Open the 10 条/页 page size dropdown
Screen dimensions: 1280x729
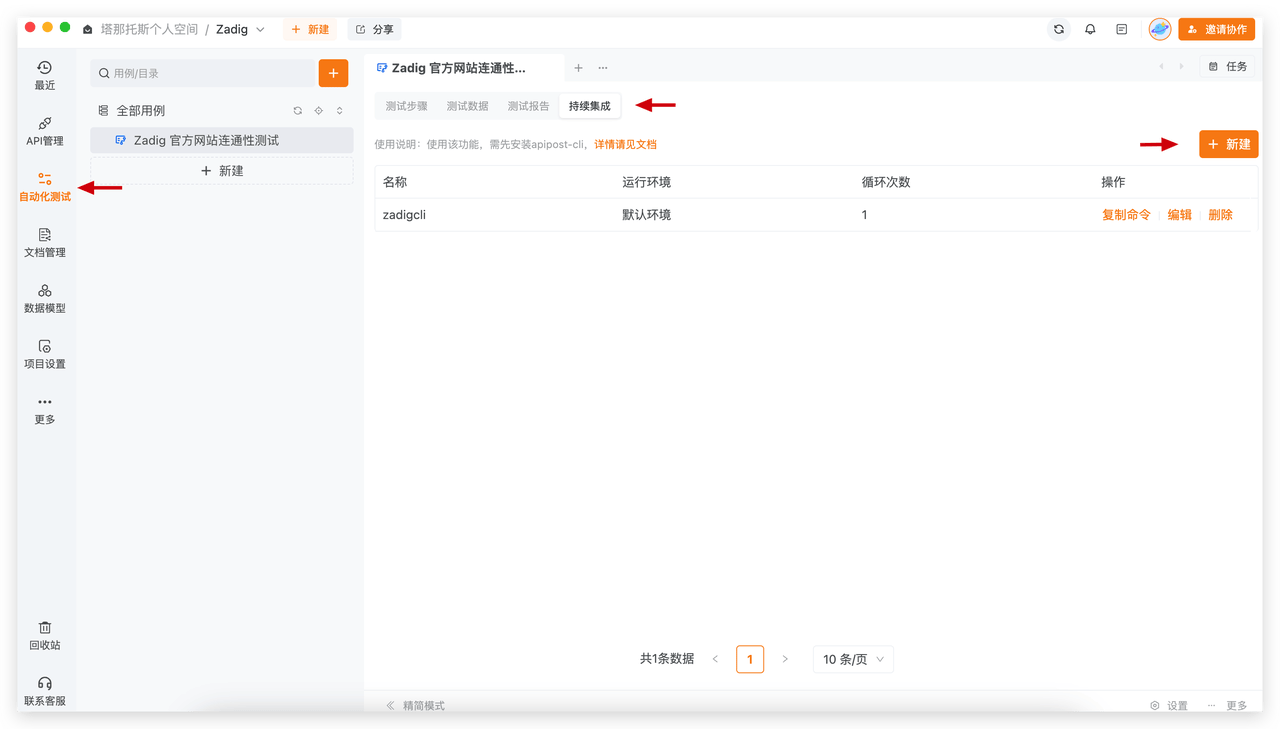pyautogui.click(x=853, y=660)
